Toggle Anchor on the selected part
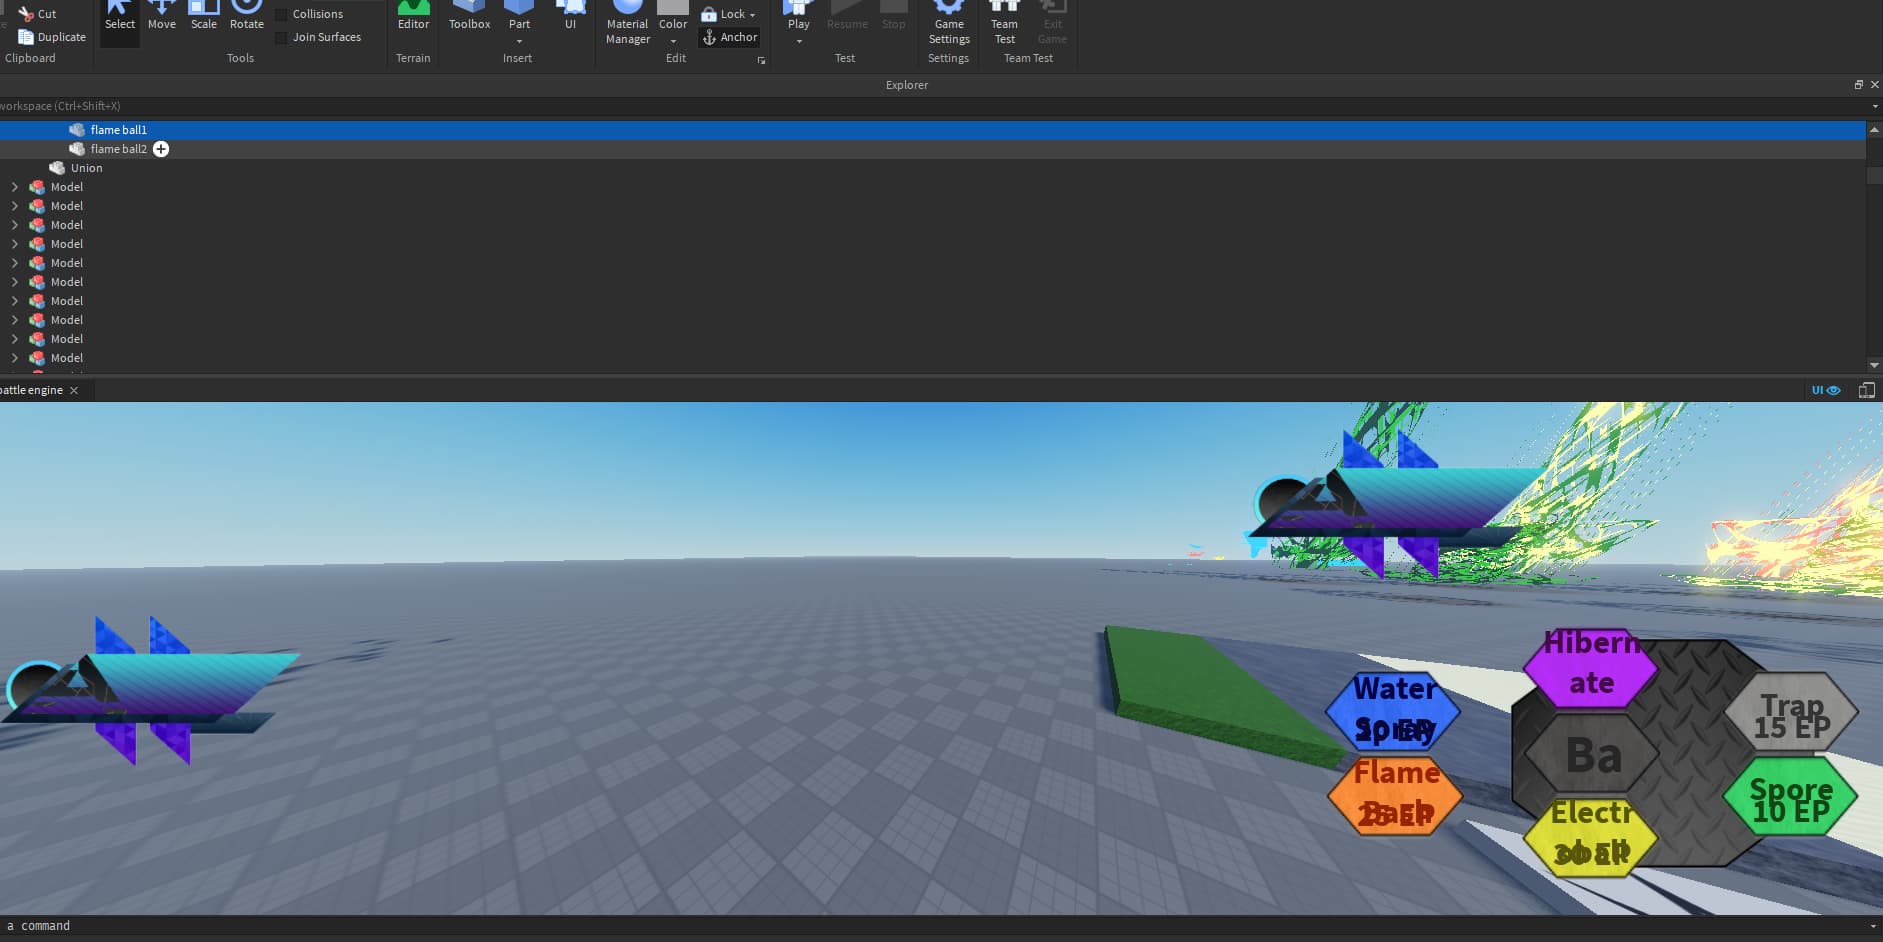Viewport: 1883px width, 942px height. pyautogui.click(x=730, y=37)
